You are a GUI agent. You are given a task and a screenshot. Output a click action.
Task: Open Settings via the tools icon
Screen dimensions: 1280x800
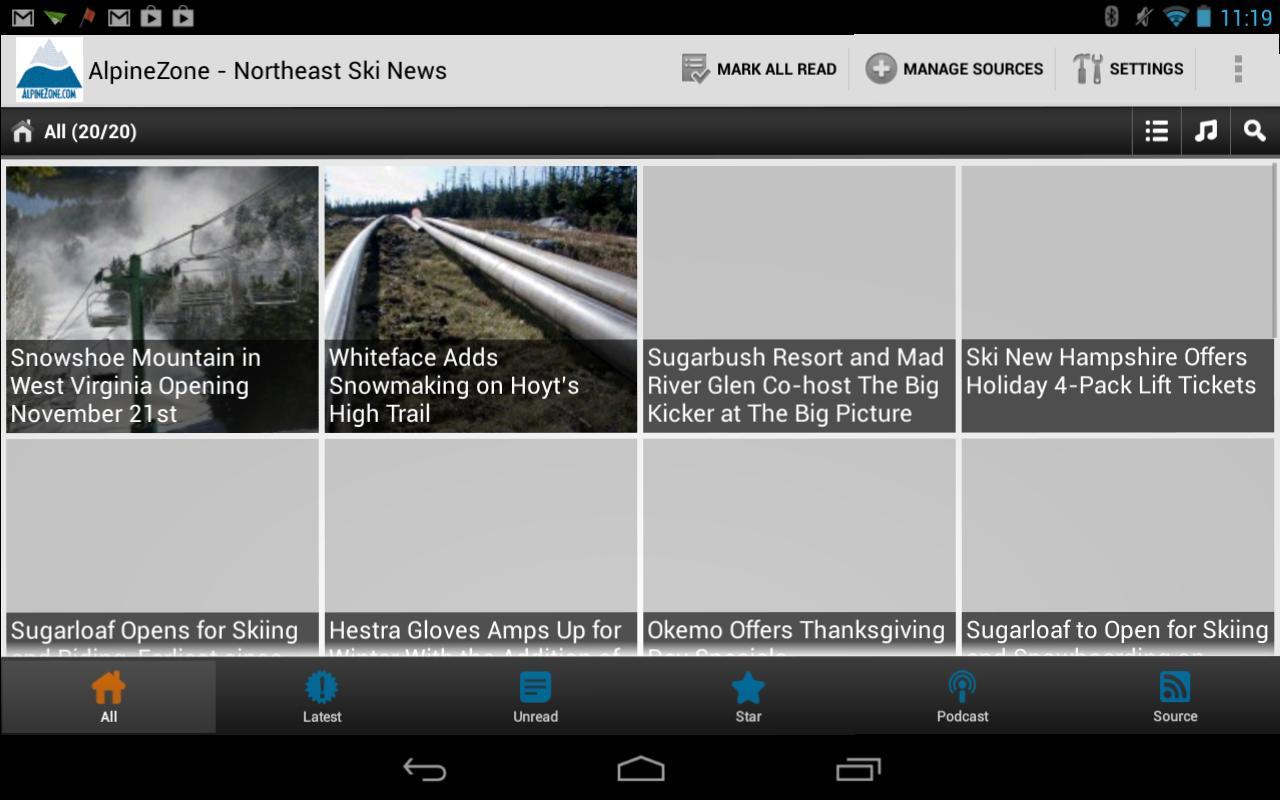click(1128, 68)
